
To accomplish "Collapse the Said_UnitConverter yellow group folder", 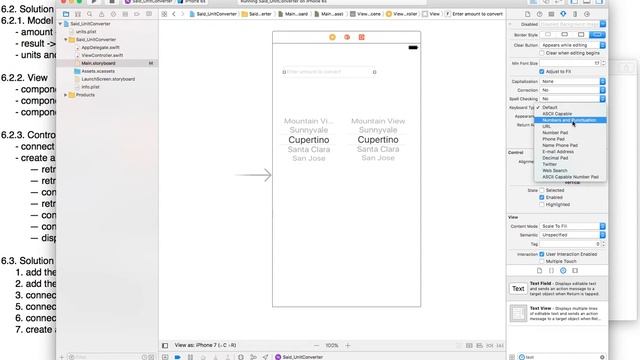I will pos(66,40).
